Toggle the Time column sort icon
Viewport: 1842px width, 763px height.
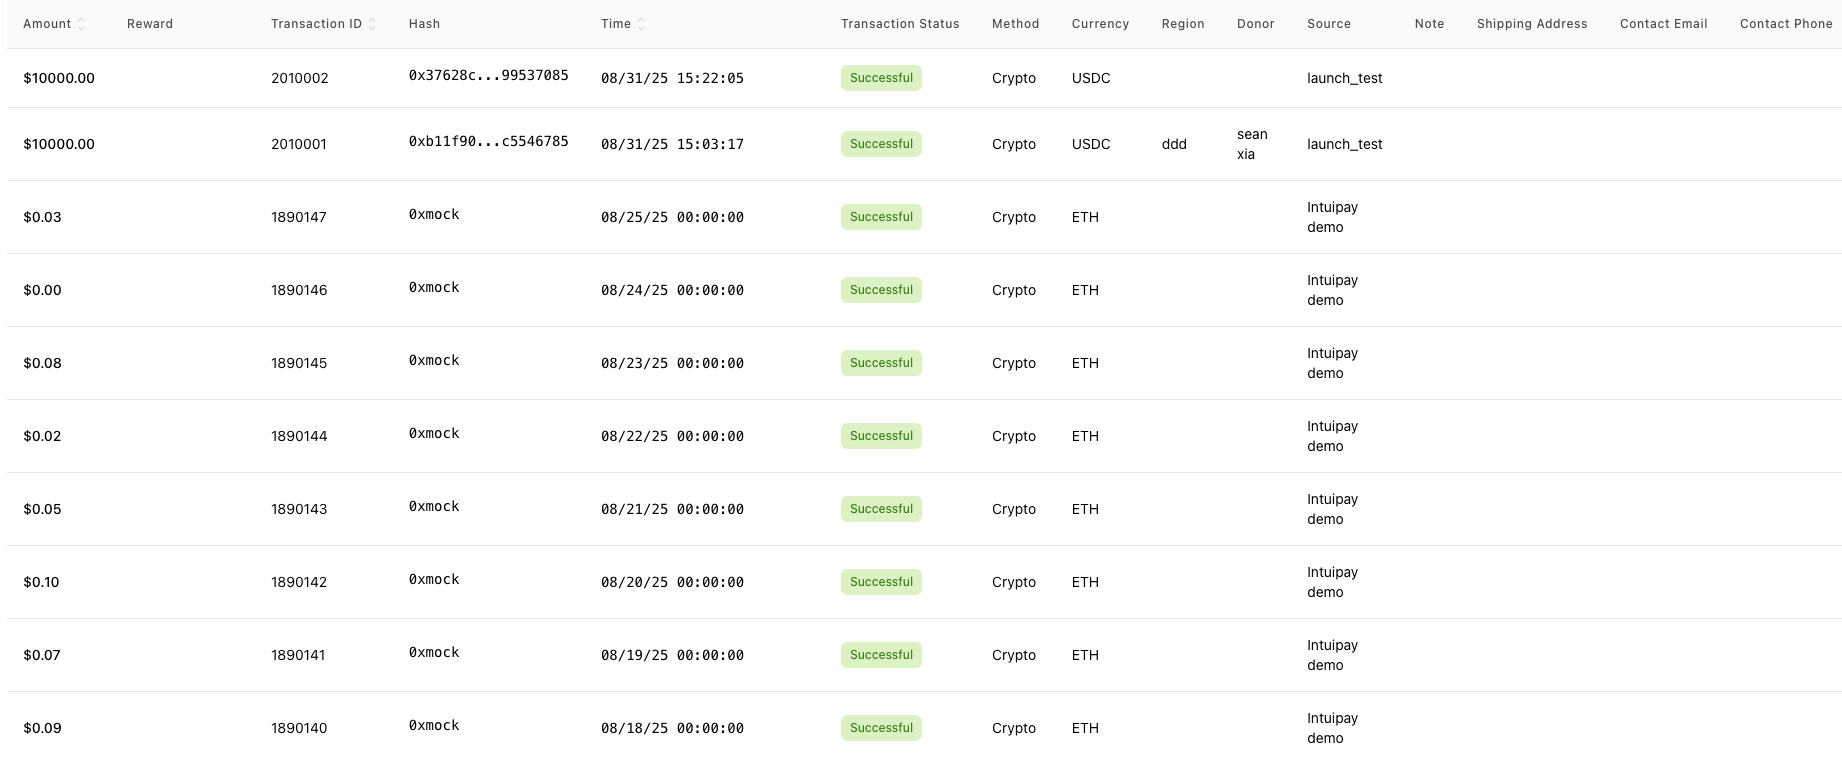(641, 24)
